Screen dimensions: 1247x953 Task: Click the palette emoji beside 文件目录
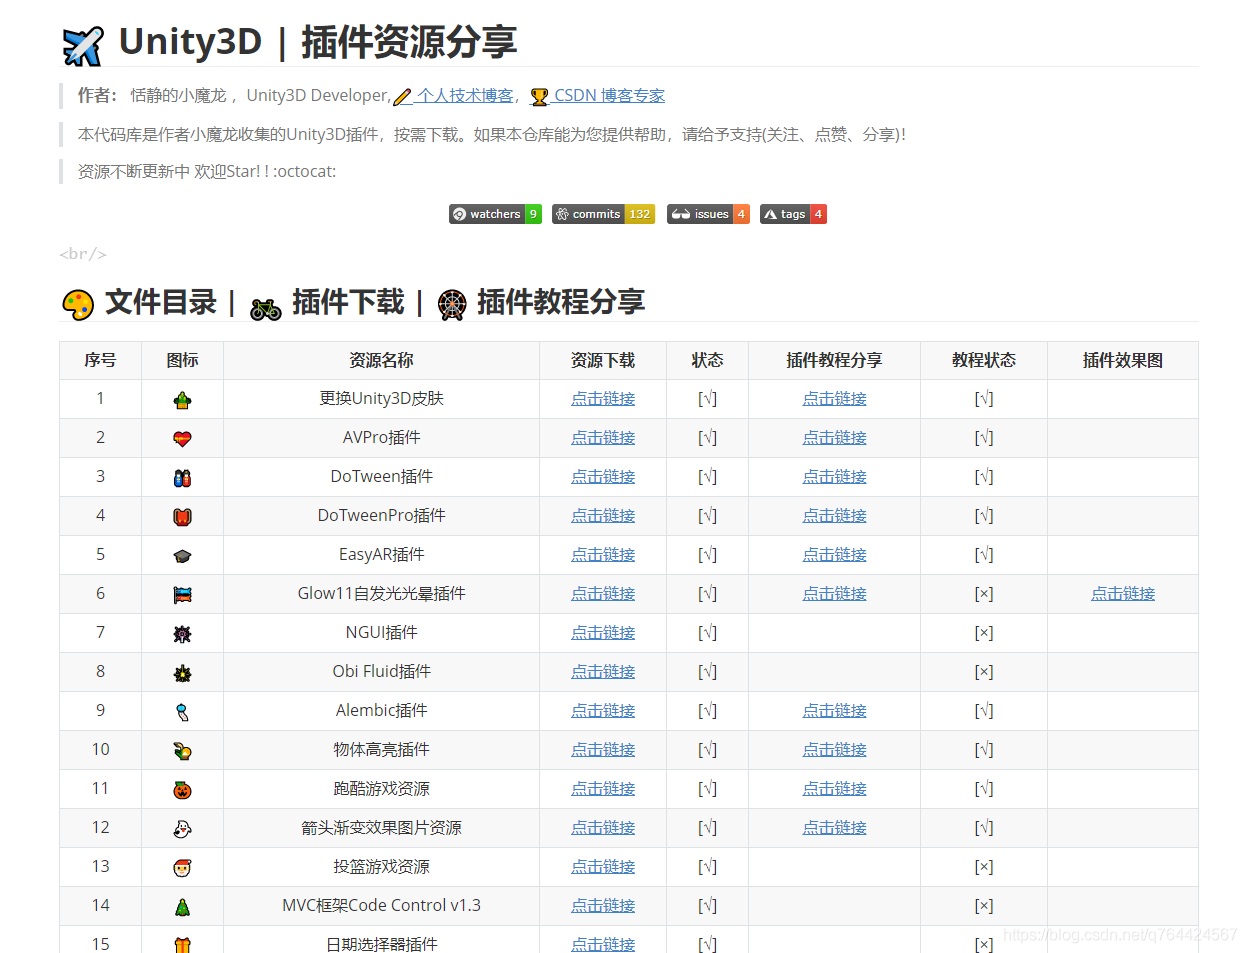point(78,304)
